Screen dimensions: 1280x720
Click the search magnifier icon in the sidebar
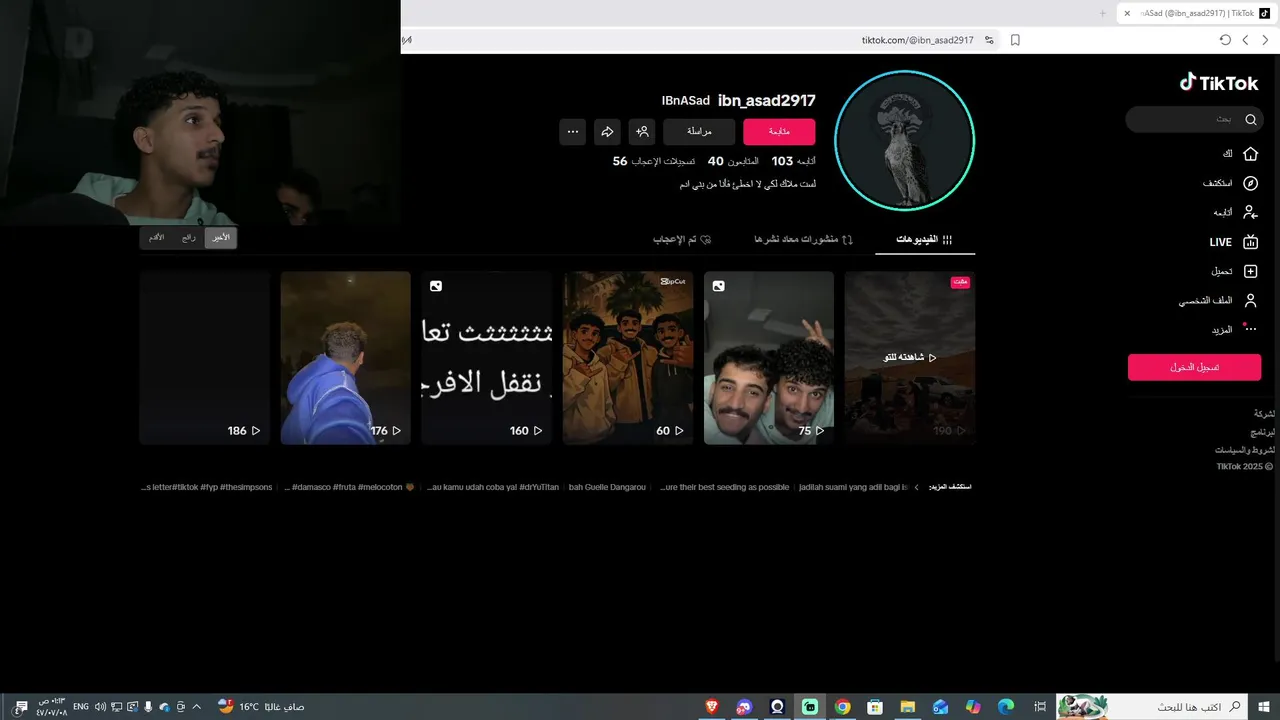[1250, 119]
